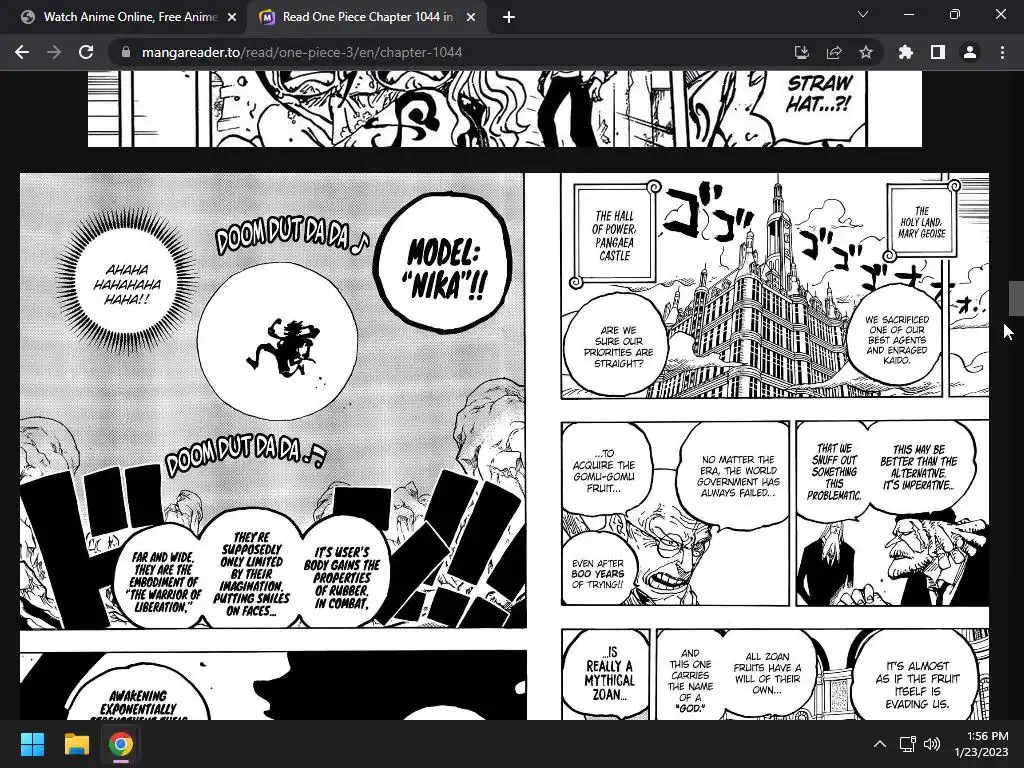This screenshot has width=1024, height=768.
Task: Close the One Piece Chapter tab
Action: click(471, 18)
